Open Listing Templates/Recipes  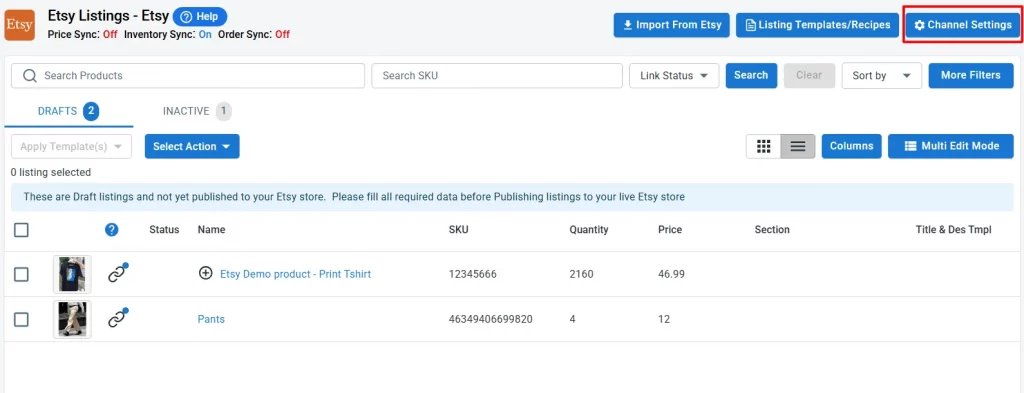point(817,25)
